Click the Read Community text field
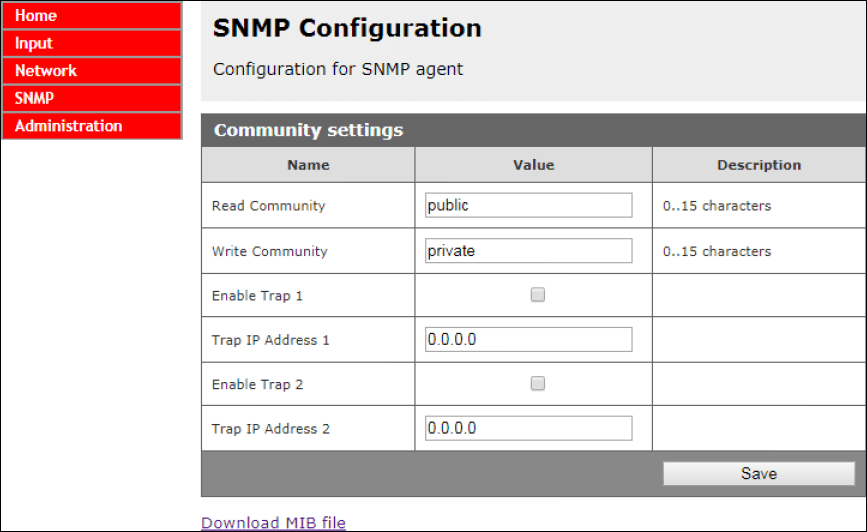 [528, 205]
